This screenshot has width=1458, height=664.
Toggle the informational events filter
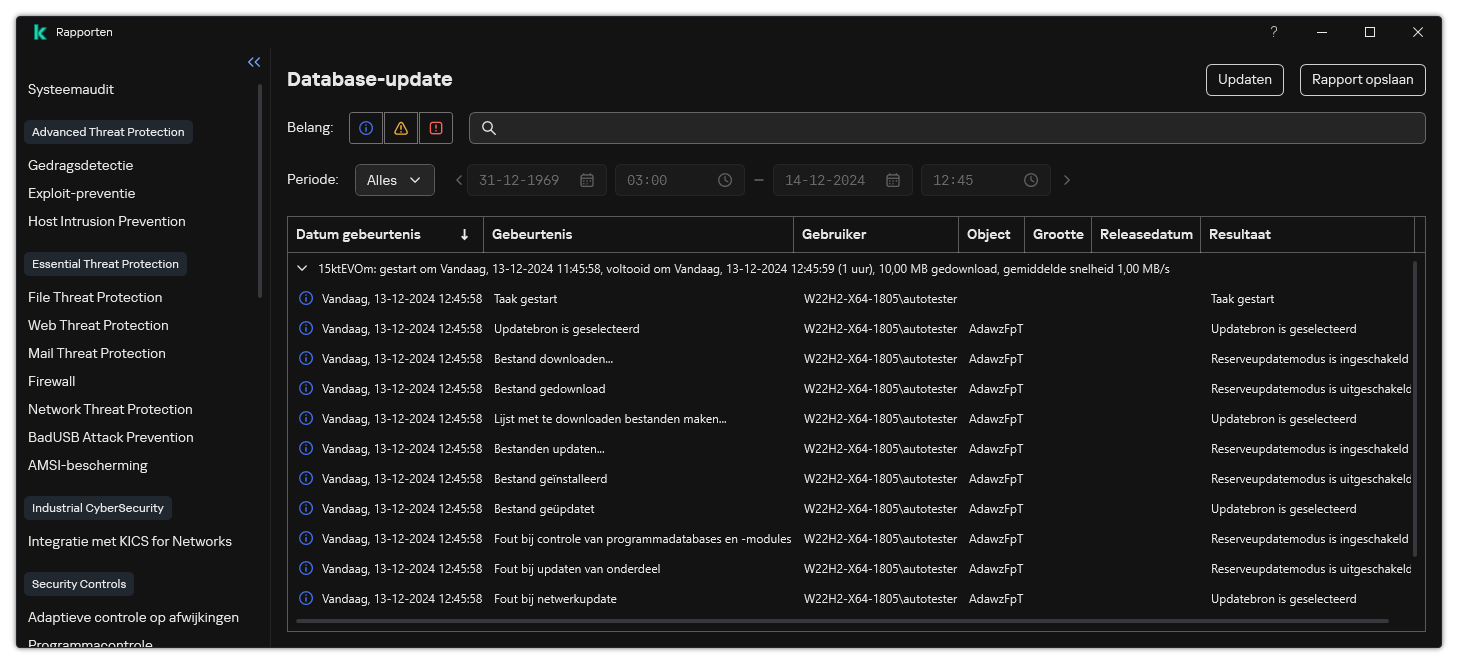click(366, 128)
